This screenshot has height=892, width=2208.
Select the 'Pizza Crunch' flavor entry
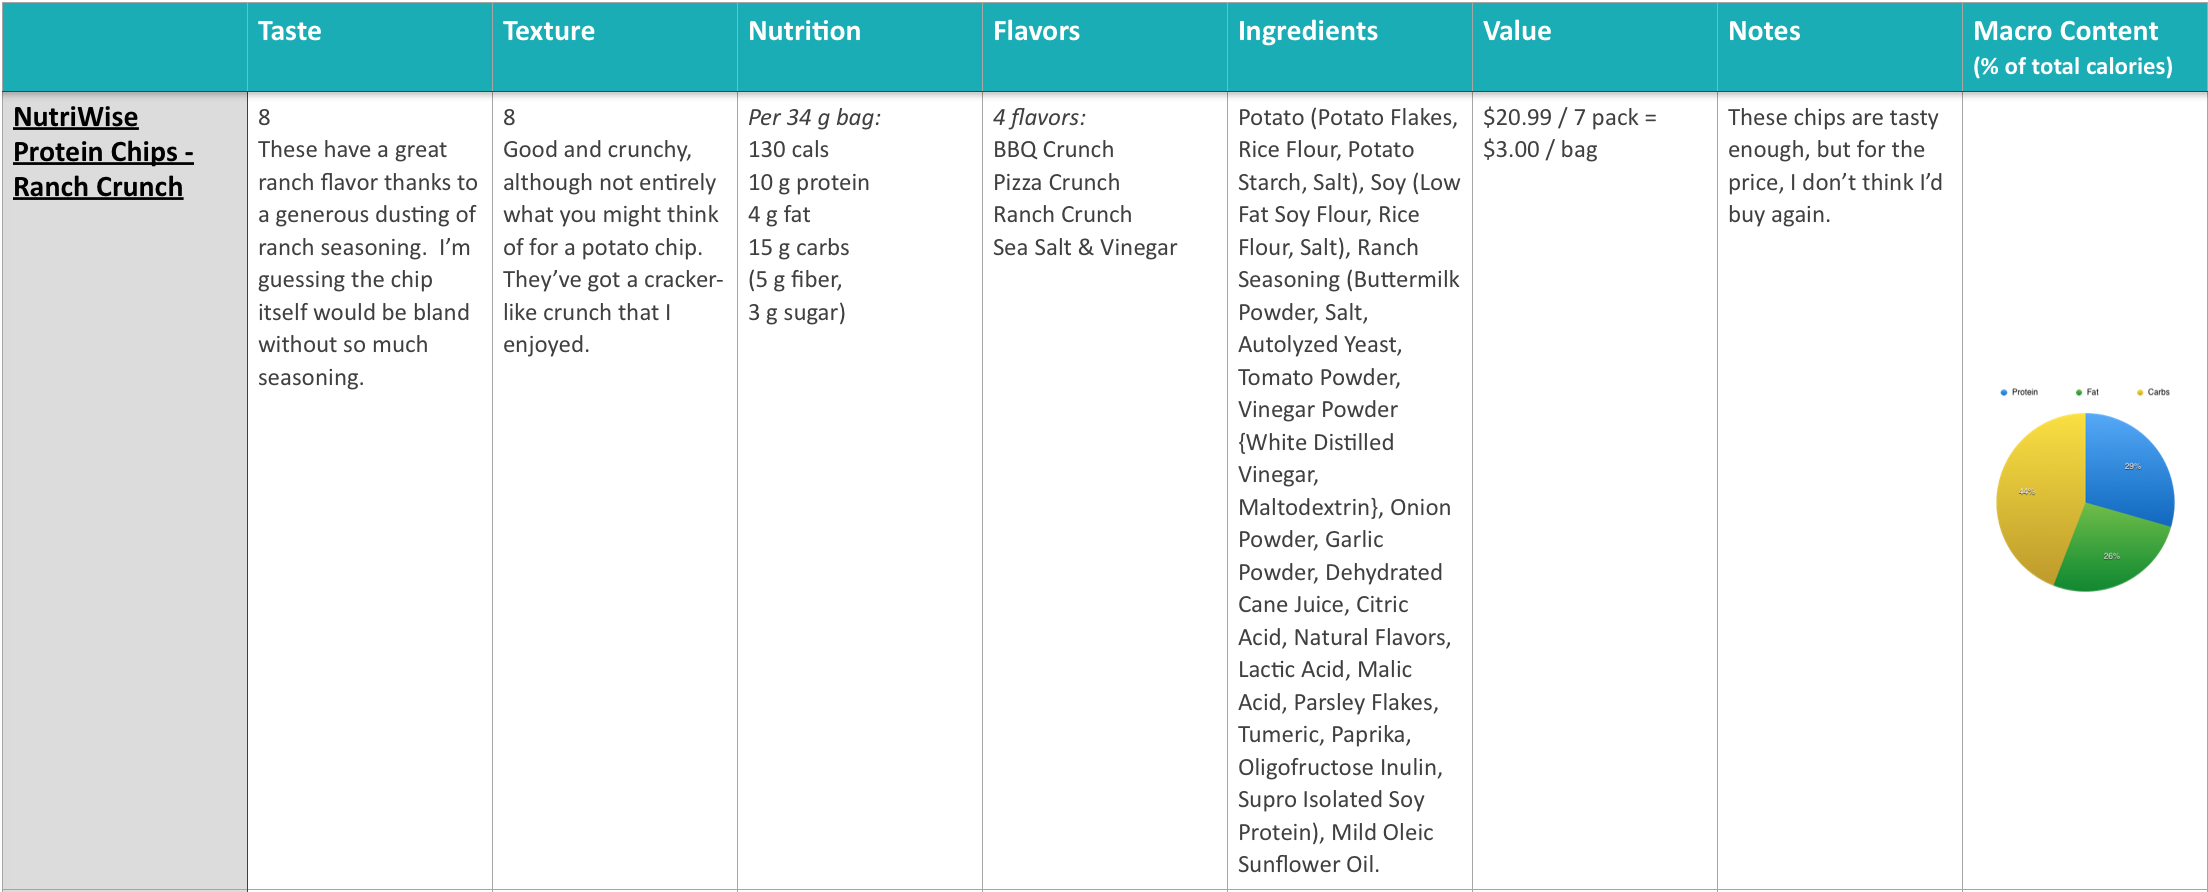point(1056,182)
